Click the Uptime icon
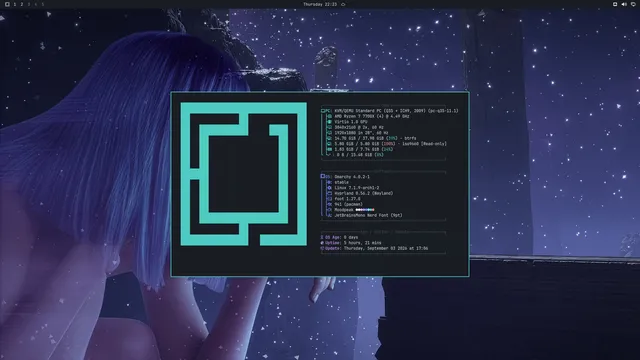The image size is (640, 360). coord(322,243)
